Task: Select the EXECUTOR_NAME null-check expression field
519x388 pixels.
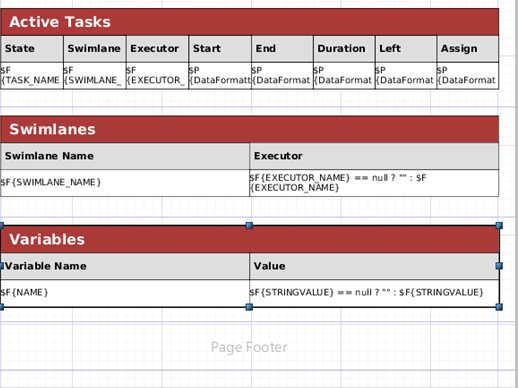Action: [374, 183]
